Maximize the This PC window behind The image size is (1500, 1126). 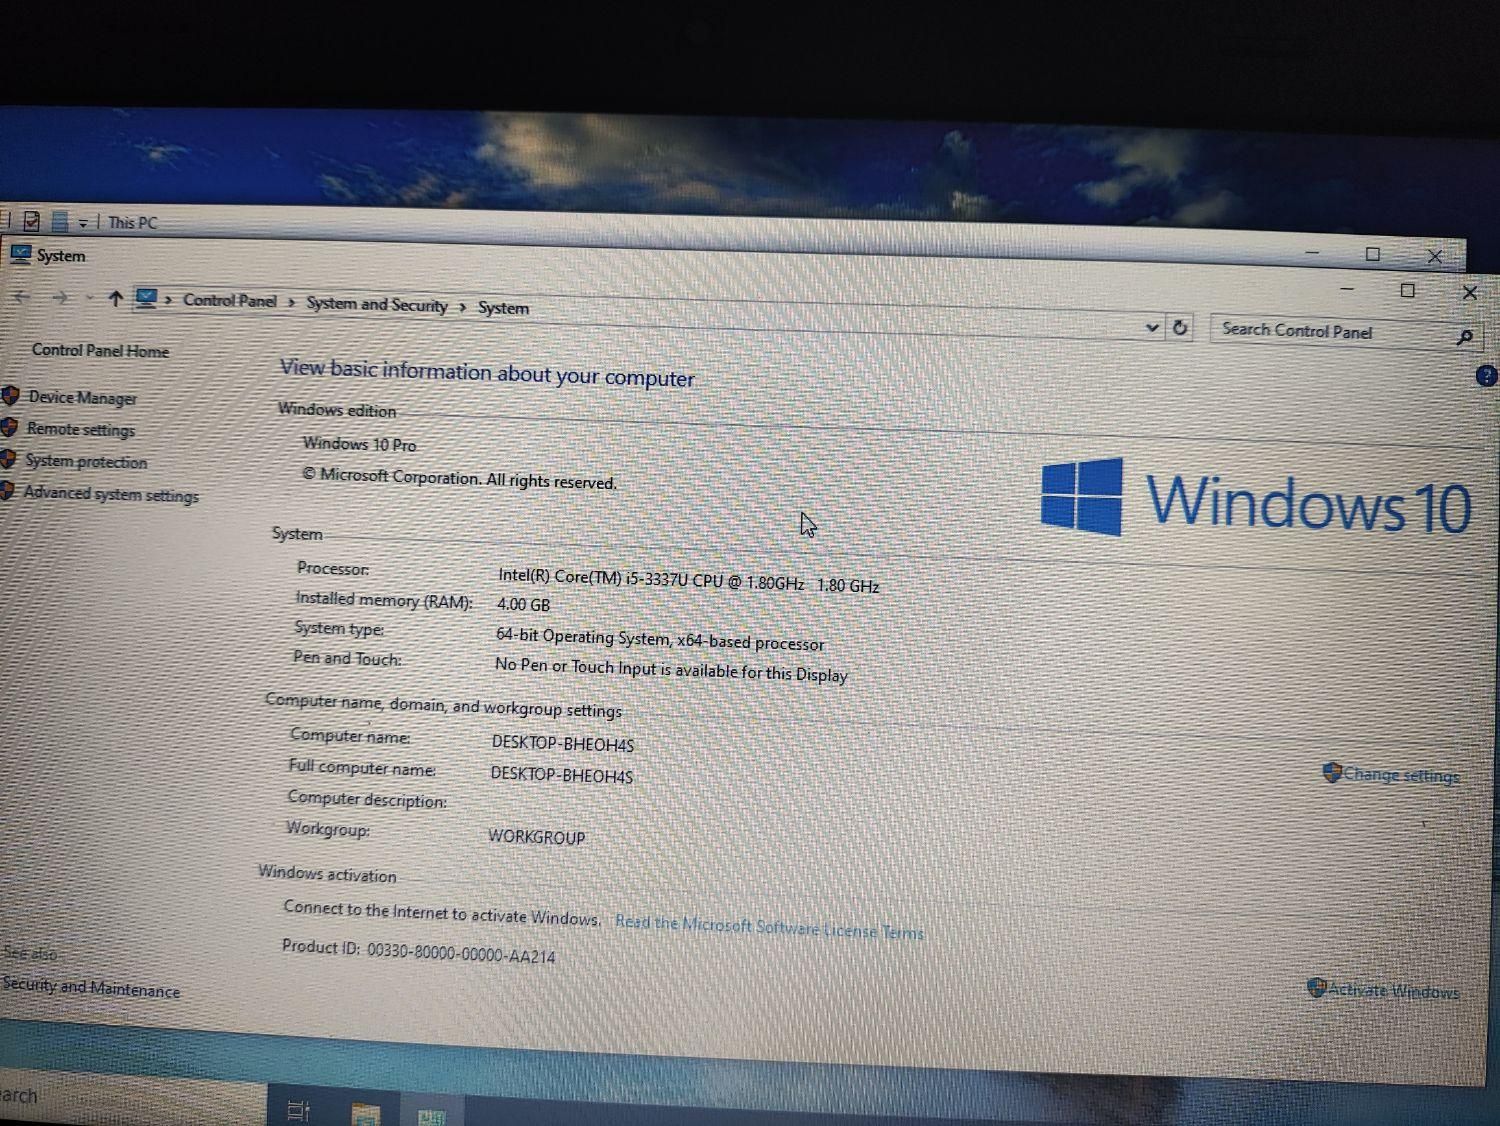click(1373, 254)
